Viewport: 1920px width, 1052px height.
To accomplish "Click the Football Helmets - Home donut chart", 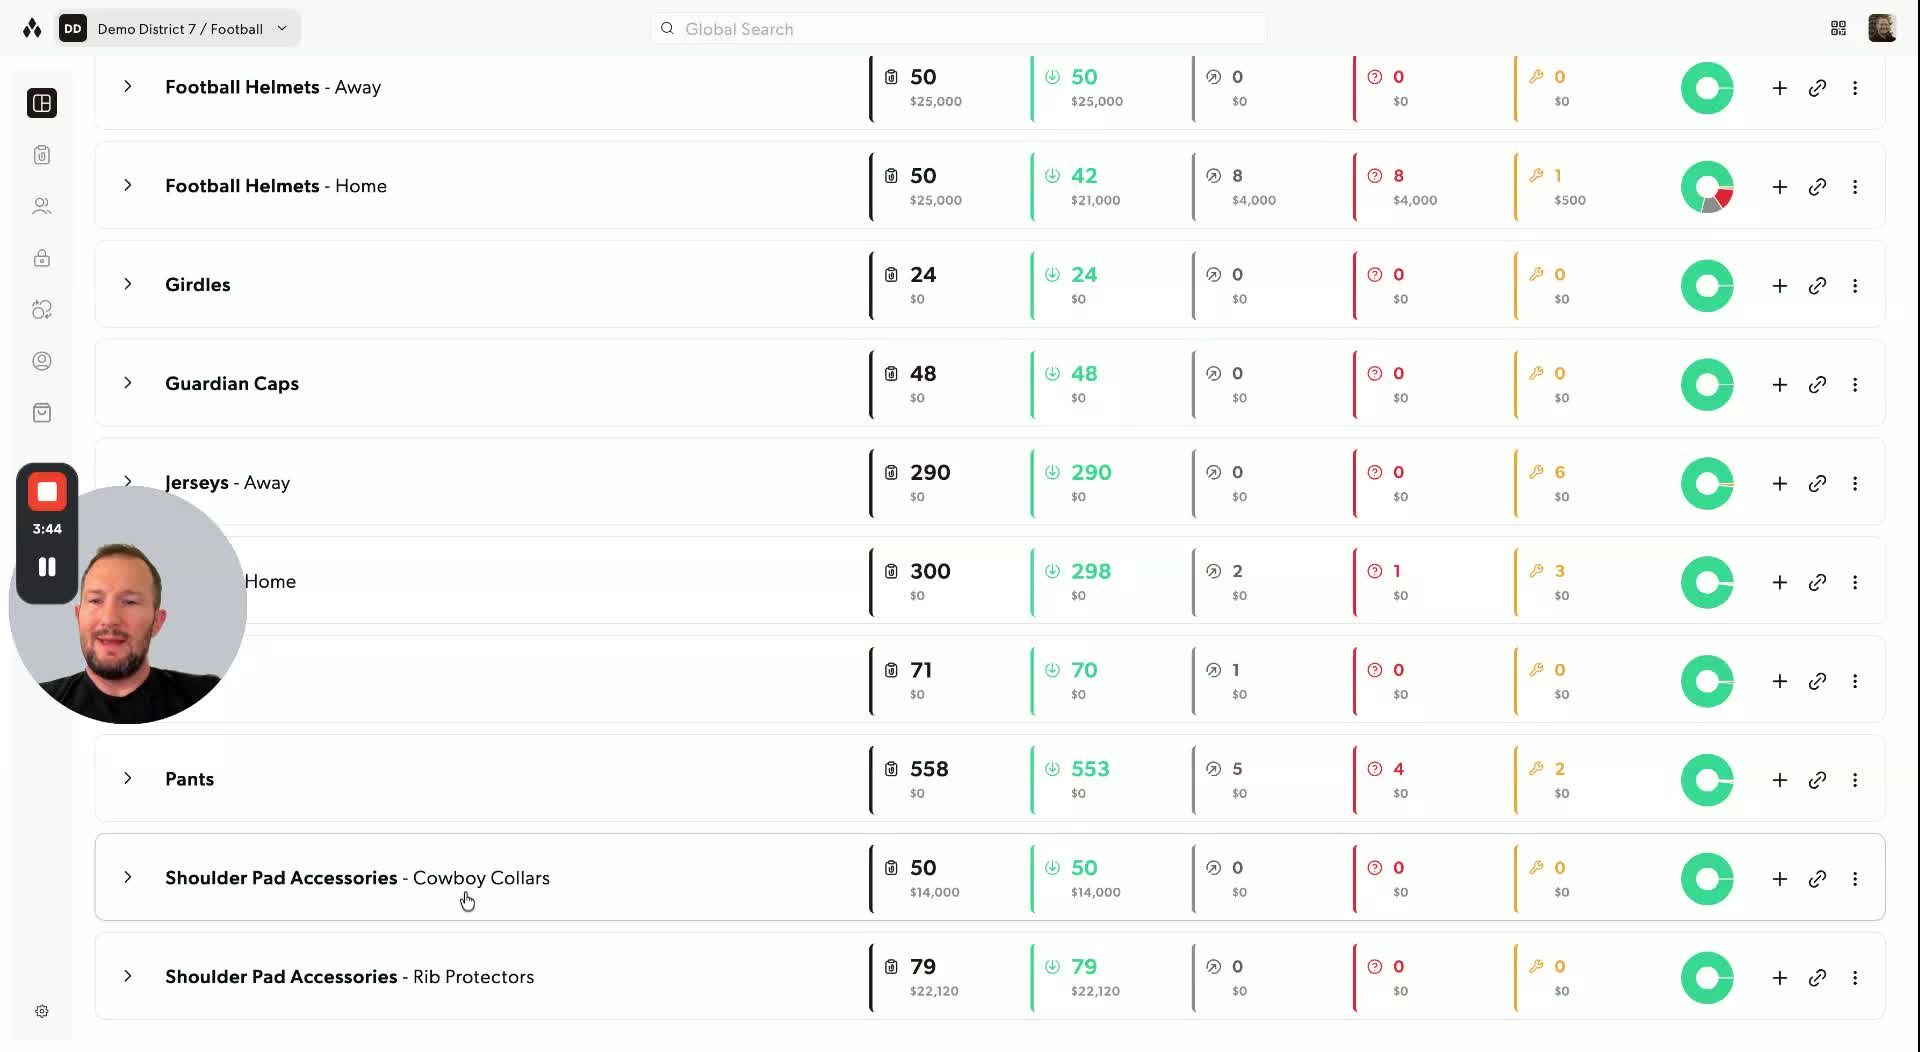I will (1707, 187).
